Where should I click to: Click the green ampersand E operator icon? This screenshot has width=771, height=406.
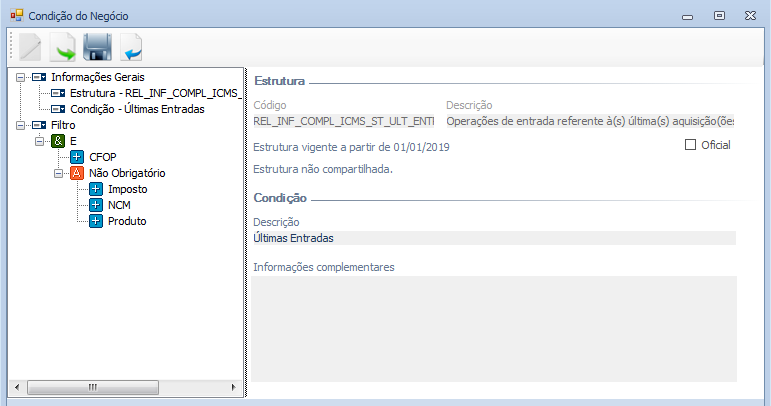tap(58, 141)
